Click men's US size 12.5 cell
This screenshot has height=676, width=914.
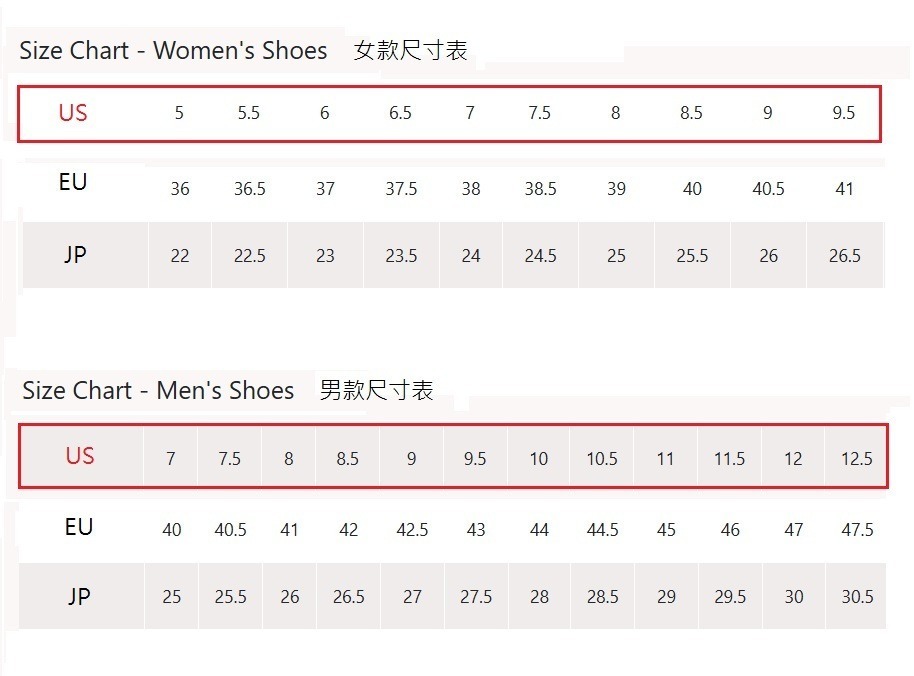click(857, 459)
